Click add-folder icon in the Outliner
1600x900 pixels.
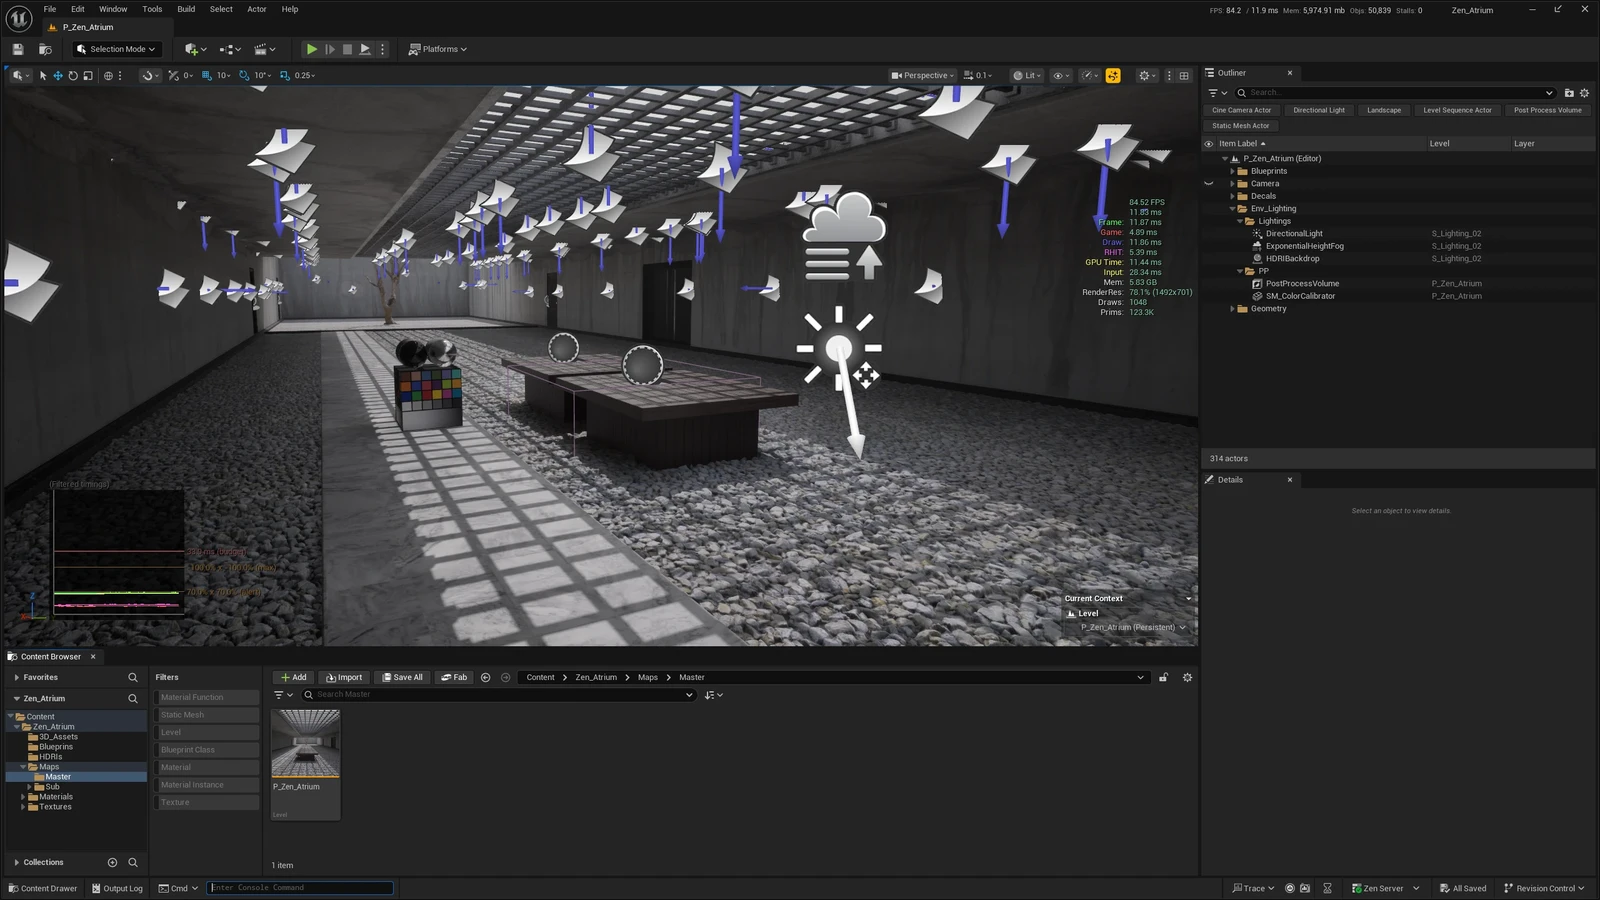coord(1569,93)
